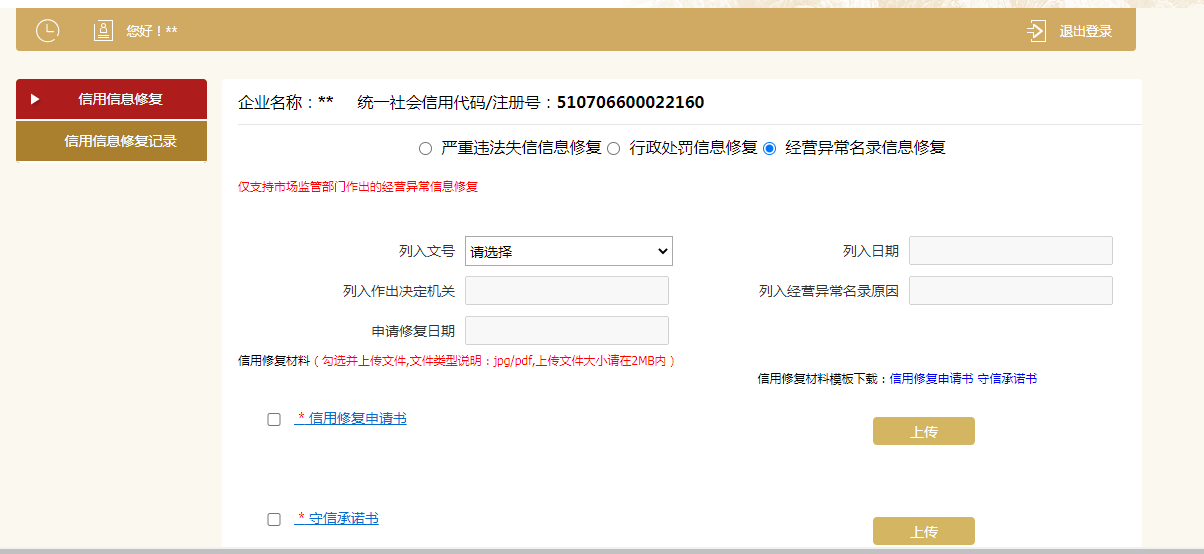This screenshot has height=554, width=1204.
Task: Click the 列入作出决定机关 input field
Action: 567,291
